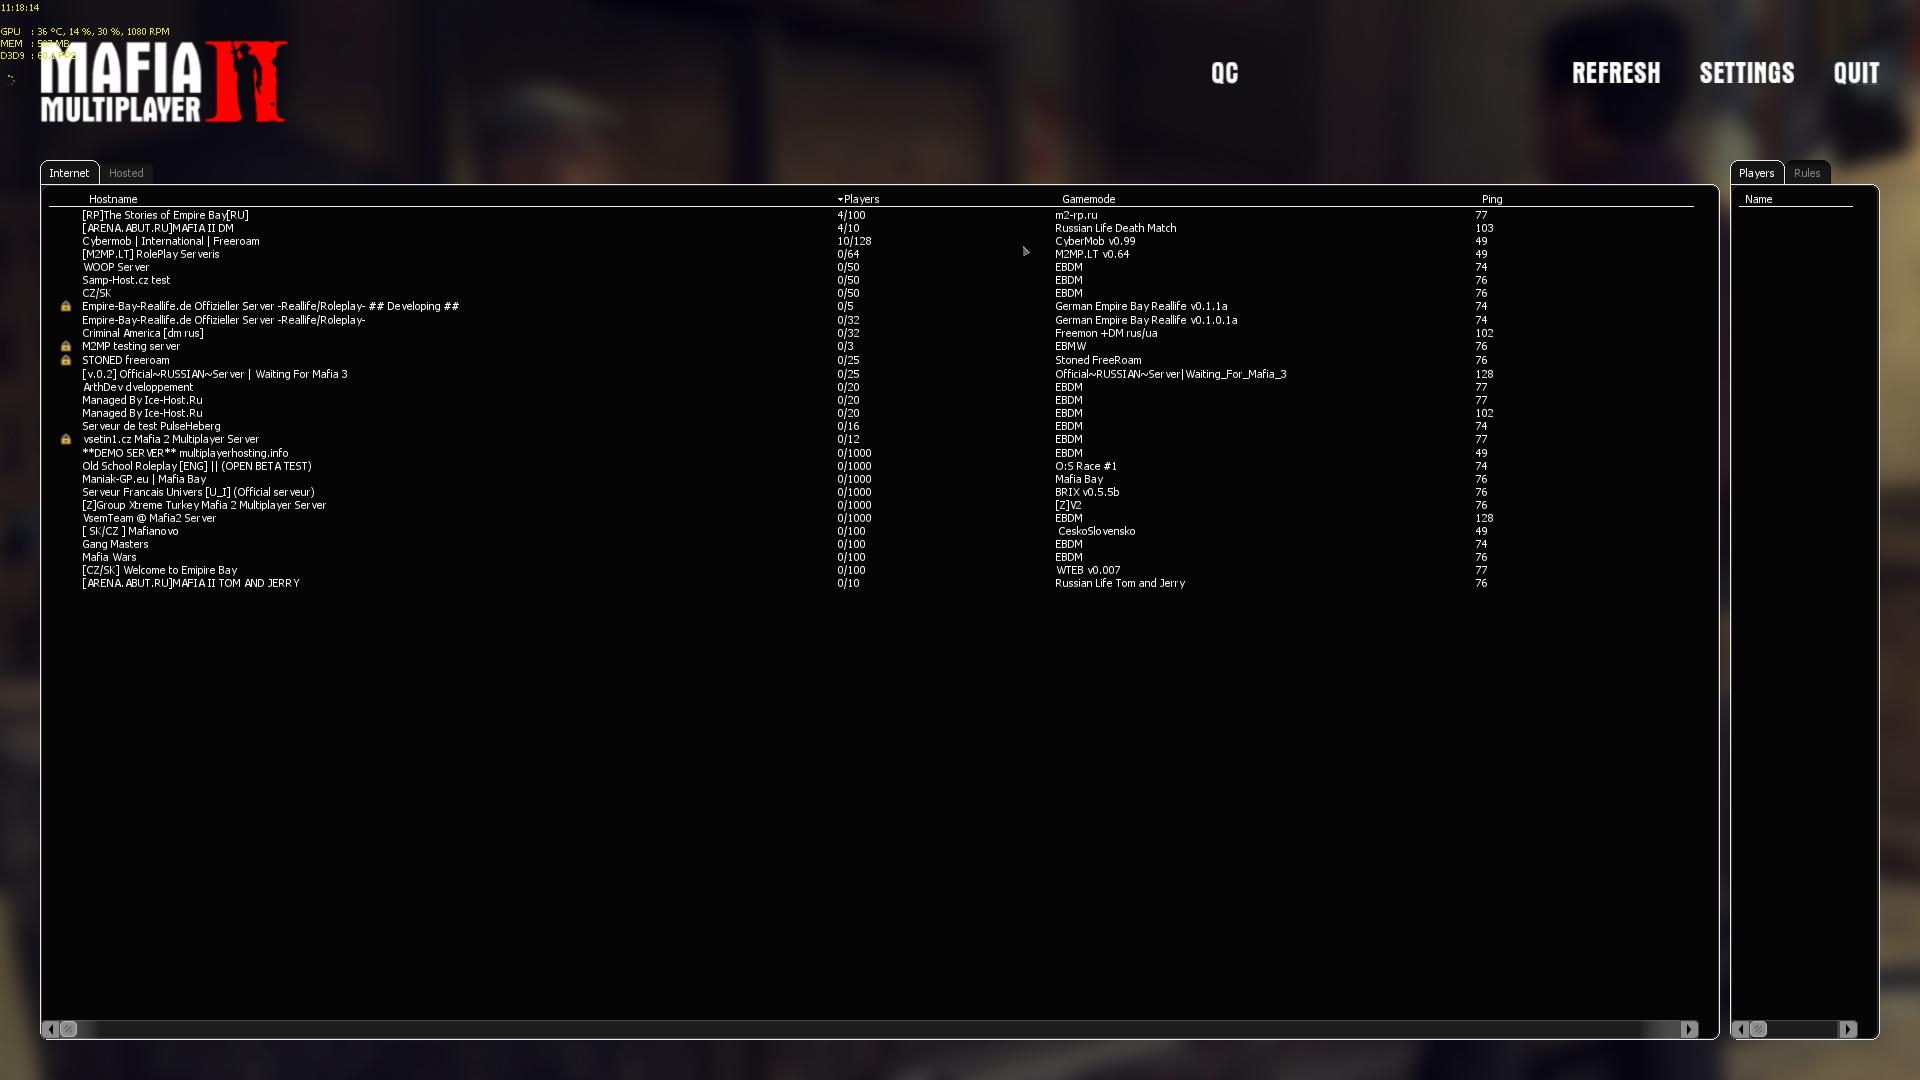1920x1080 pixels.
Task: Sort servers by Players column header
Action: (x=860, y=199)
